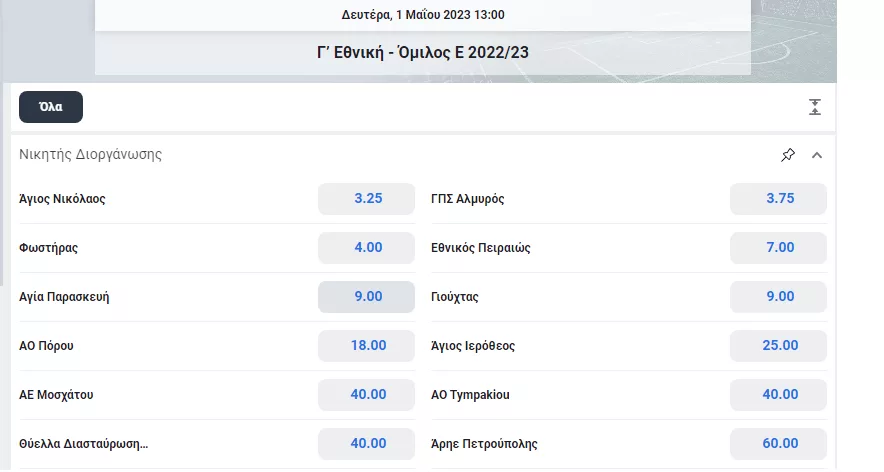Click the Φωστήρας team name
The image size is (884, 472).
tap(48, 248)
